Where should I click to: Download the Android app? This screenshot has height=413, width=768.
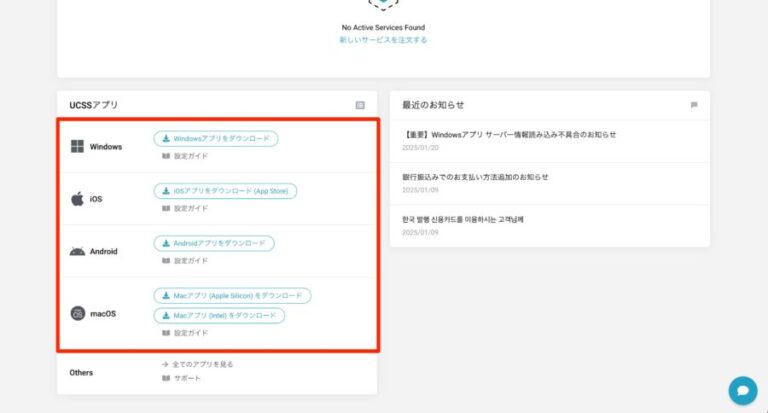coord(213,243)
